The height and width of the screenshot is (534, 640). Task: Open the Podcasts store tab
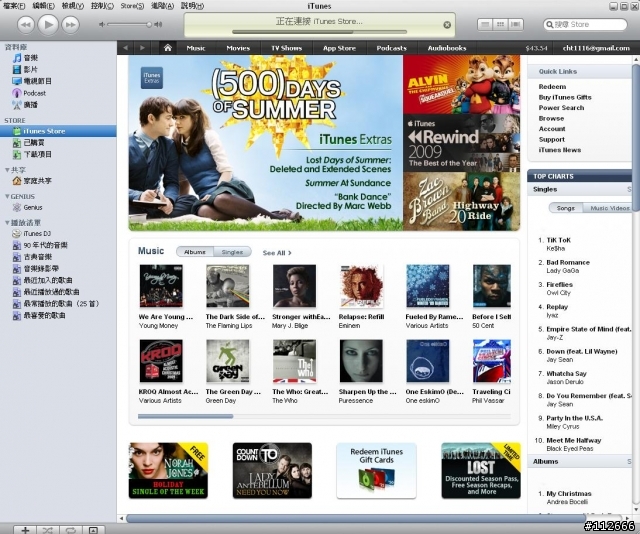tap(391, 48)
